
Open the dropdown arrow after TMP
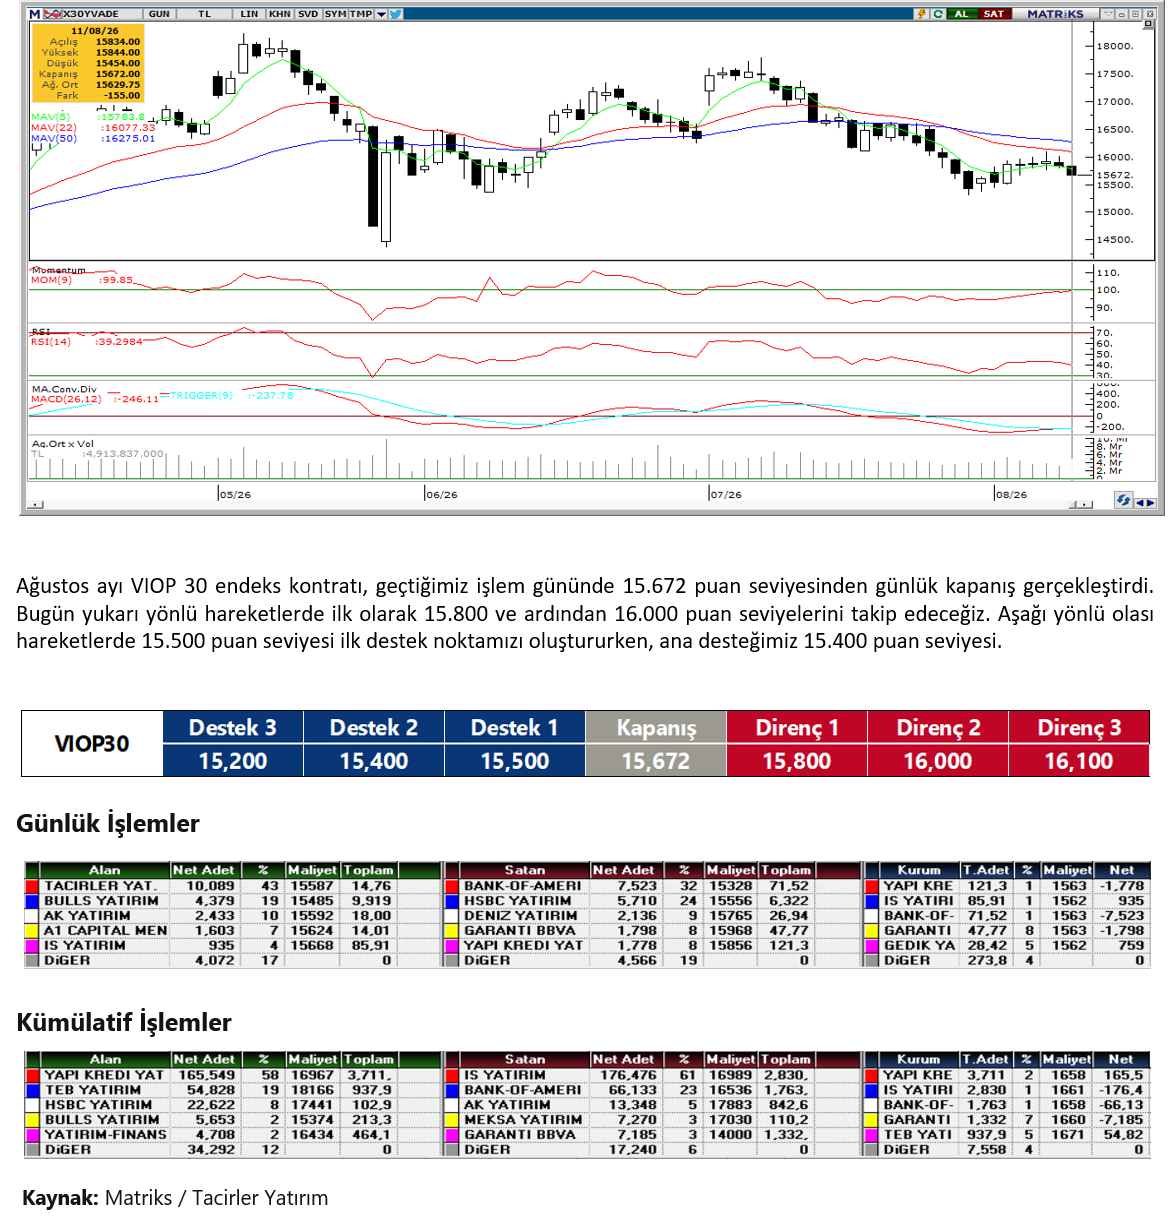click(x=381, y=14)
